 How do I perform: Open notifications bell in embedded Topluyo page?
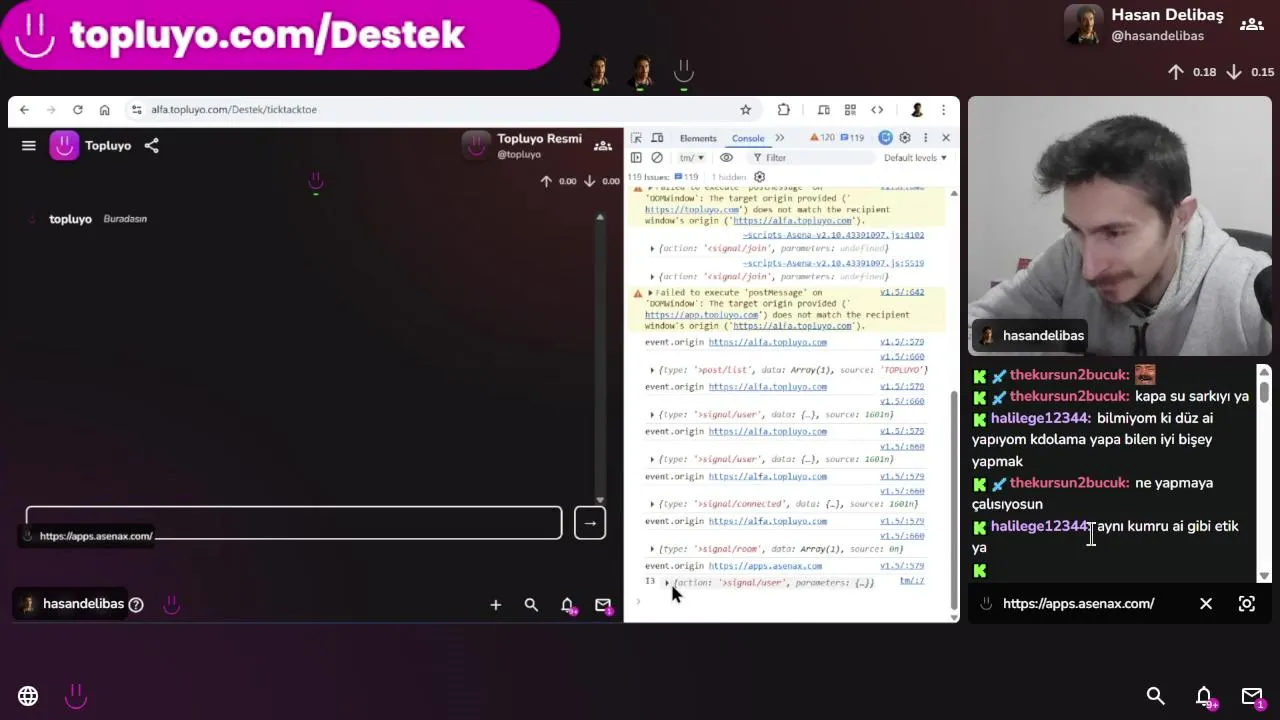click(x=567, y=605)
